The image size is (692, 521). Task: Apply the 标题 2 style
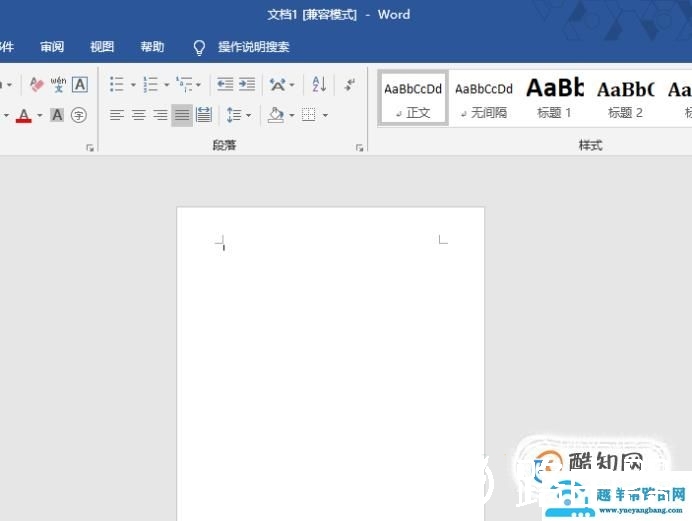(x=625, y=100)
